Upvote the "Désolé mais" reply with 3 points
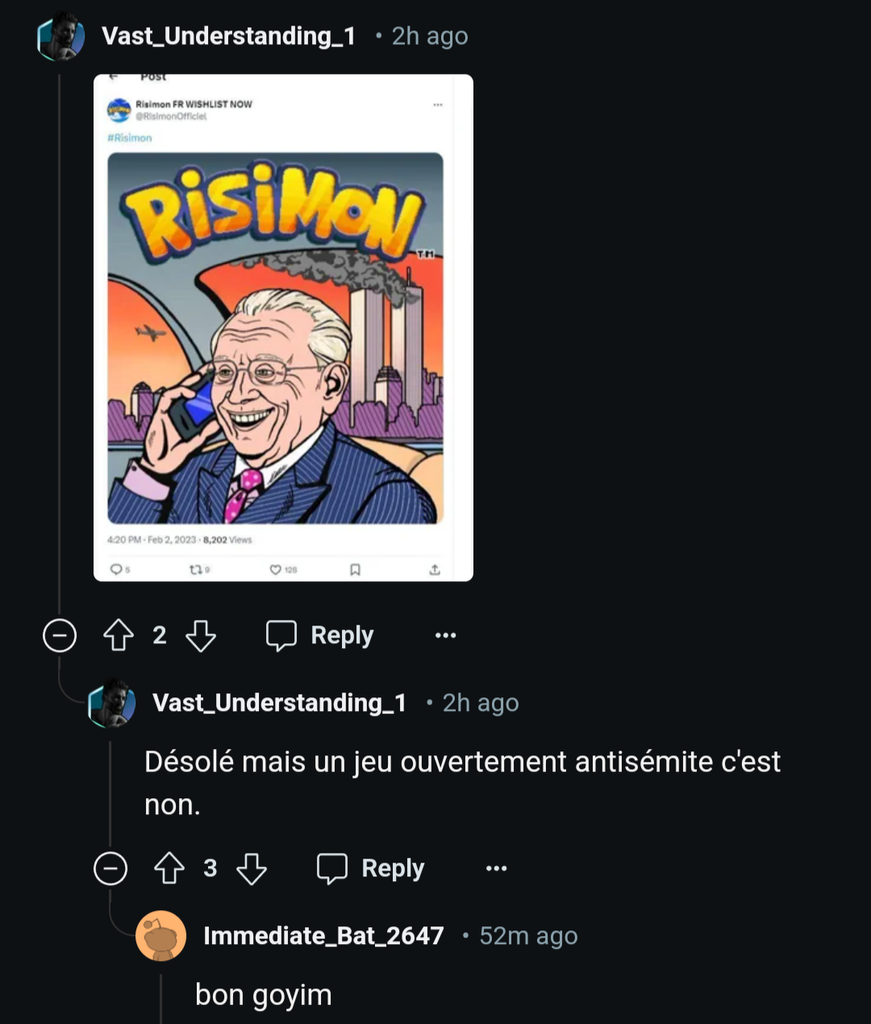This screenshot has height=1024, width=871. point(170,869)
